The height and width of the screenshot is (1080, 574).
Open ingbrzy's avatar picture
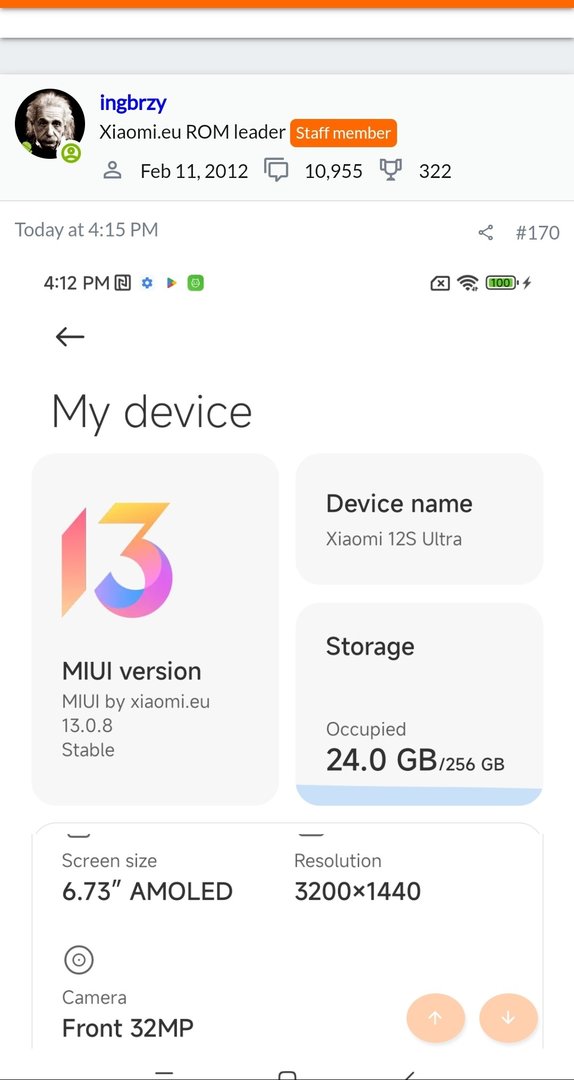pyautogui.click(x=50, y=124)
